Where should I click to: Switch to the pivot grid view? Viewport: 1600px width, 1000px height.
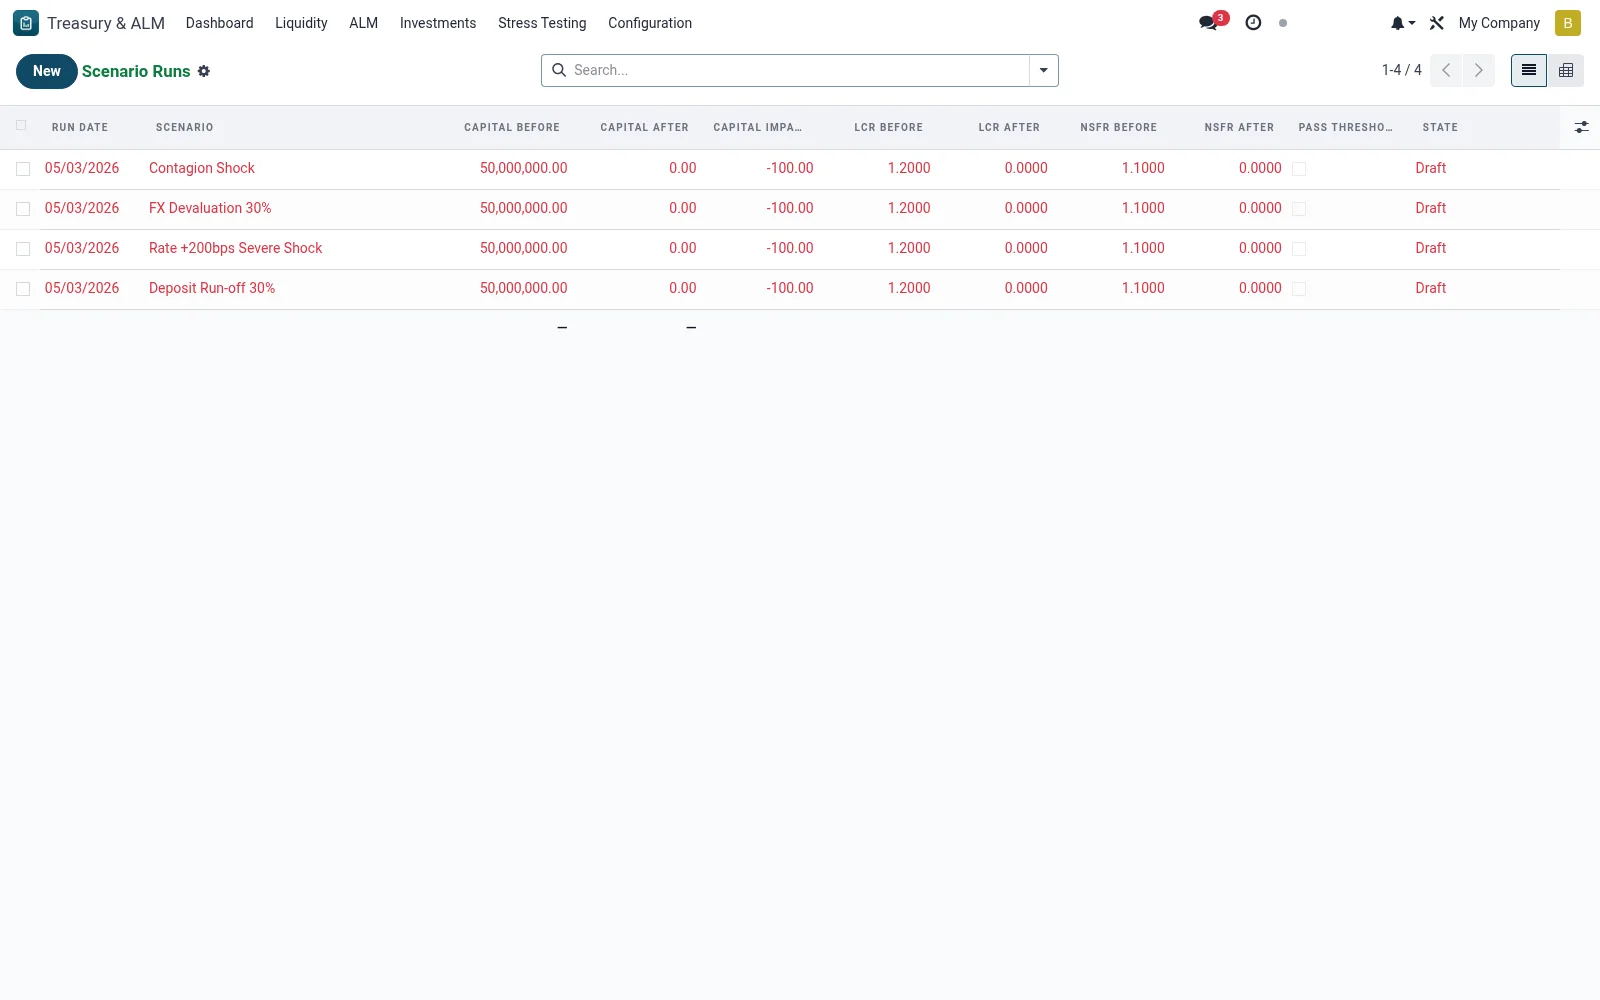click(1566, 70)
